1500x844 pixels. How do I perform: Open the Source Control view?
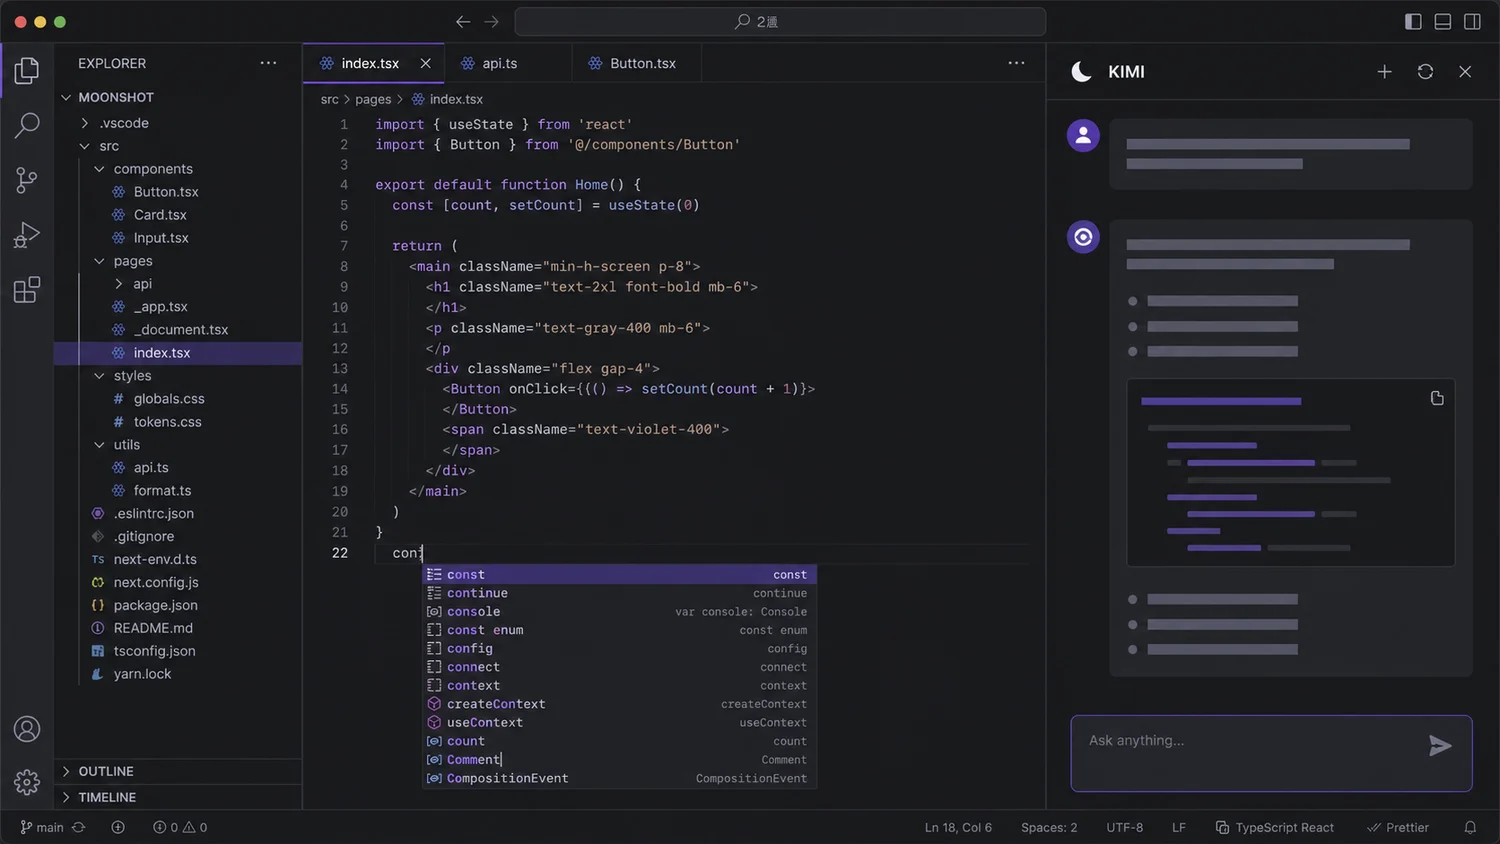click(27, 180)
